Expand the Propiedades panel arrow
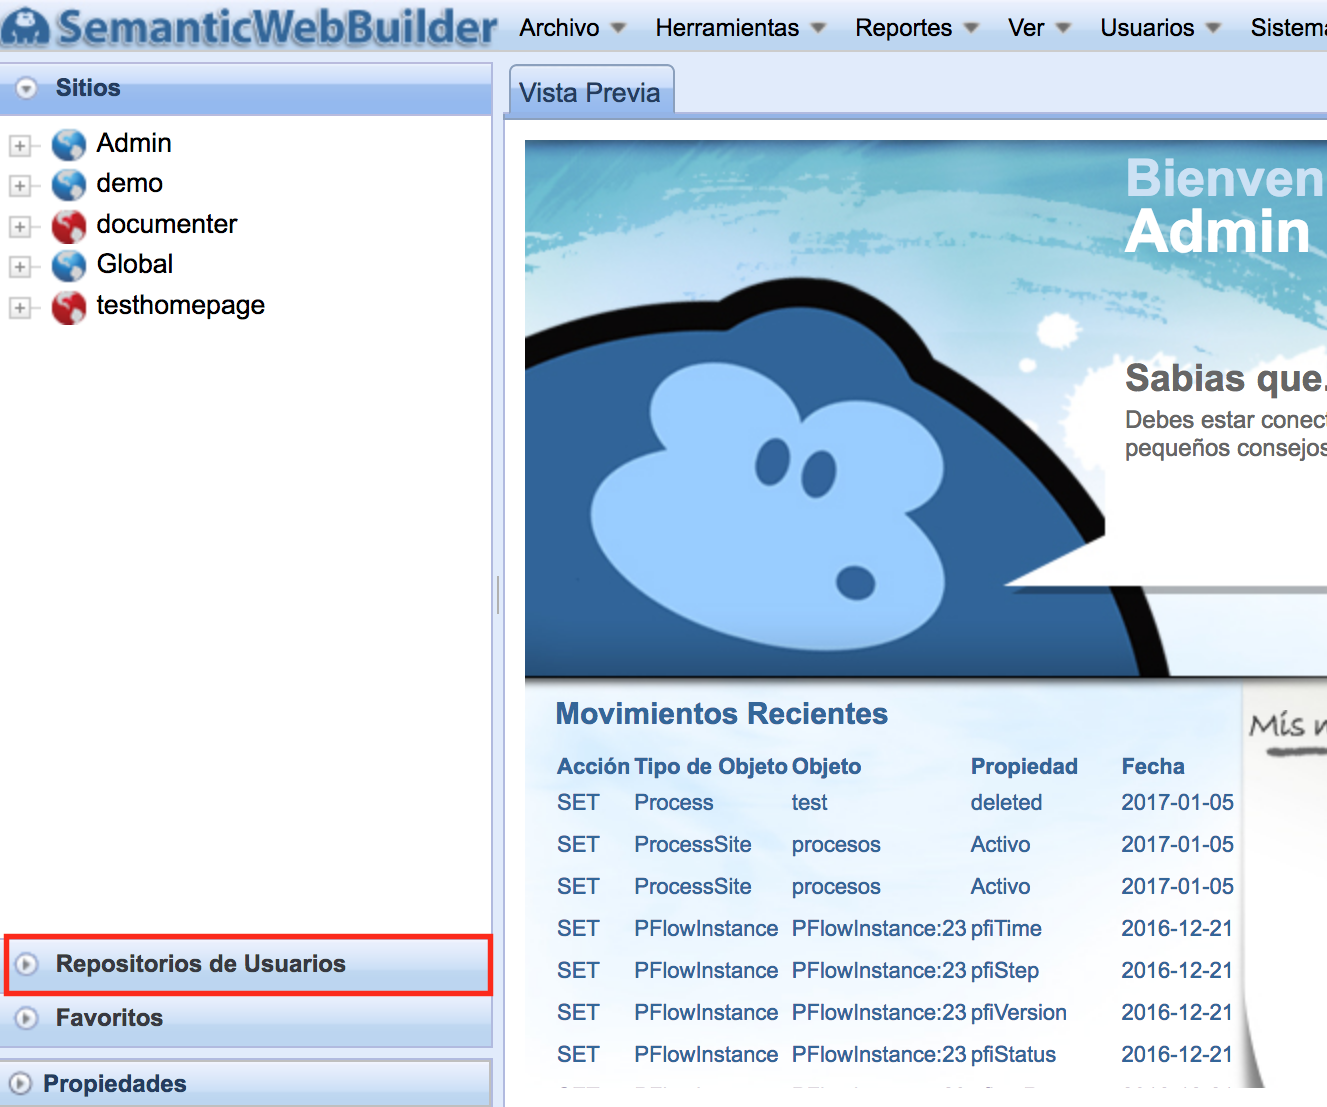 pos(19,1084)
